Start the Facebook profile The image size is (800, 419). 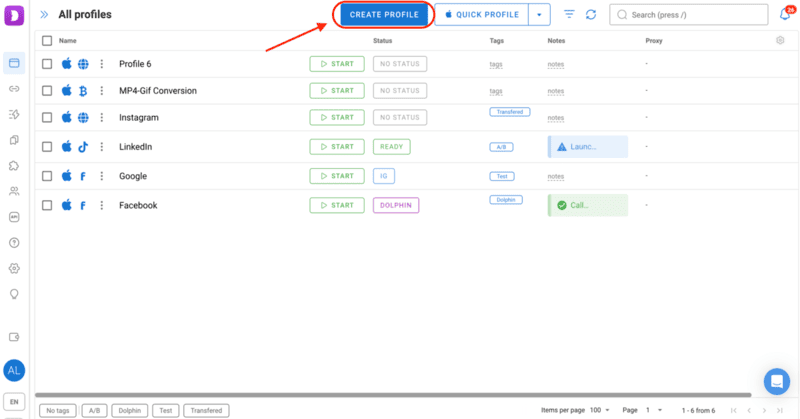click(x=337, y=205)
